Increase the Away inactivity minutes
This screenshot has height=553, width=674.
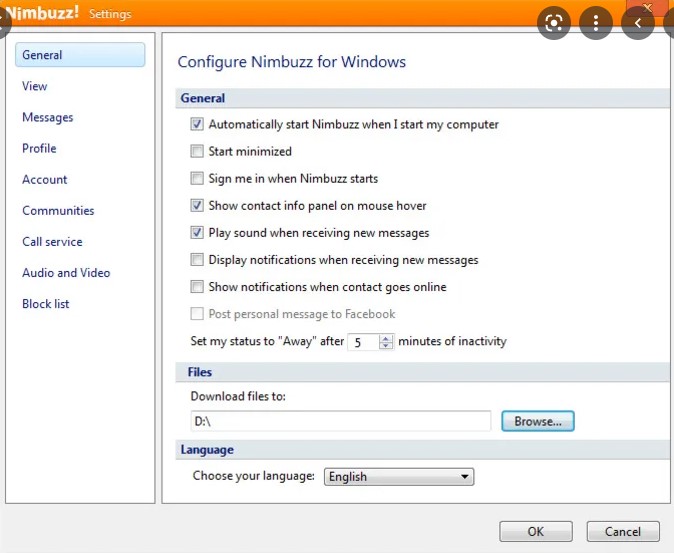[x=386, y=338]
